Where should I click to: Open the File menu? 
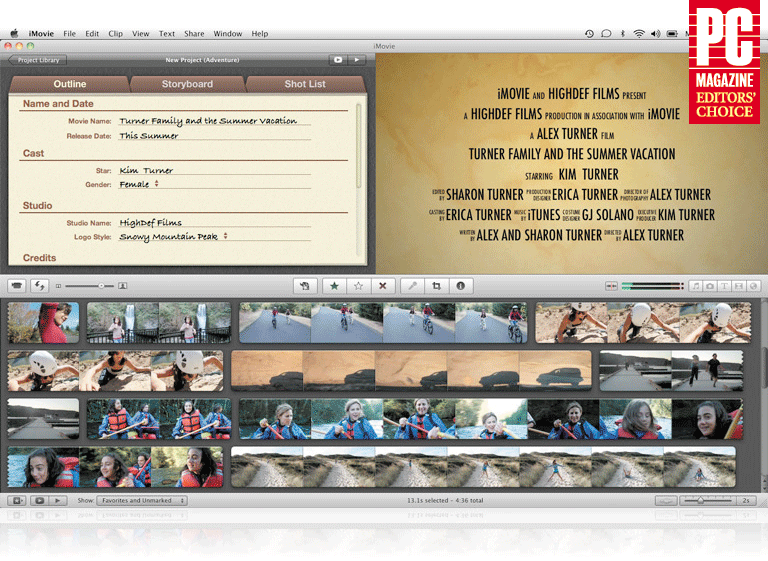click(70, 34)
